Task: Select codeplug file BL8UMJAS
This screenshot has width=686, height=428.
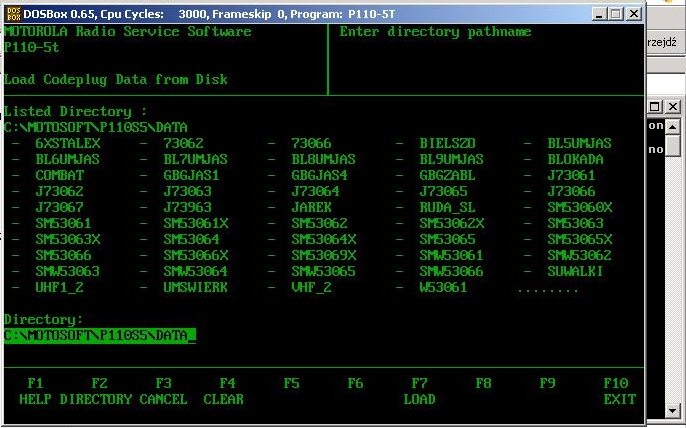Action: (324, 159)
